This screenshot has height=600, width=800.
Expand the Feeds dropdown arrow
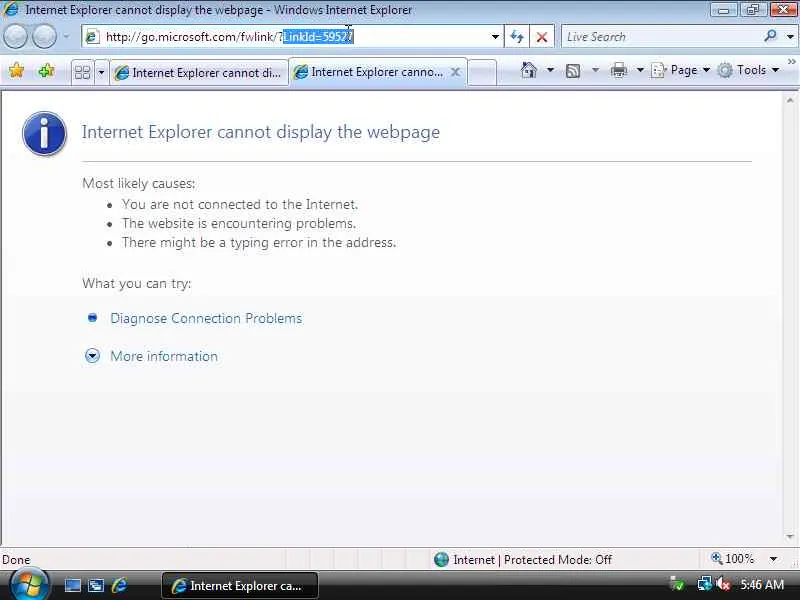pyautogui.click(x=595, y=69)
